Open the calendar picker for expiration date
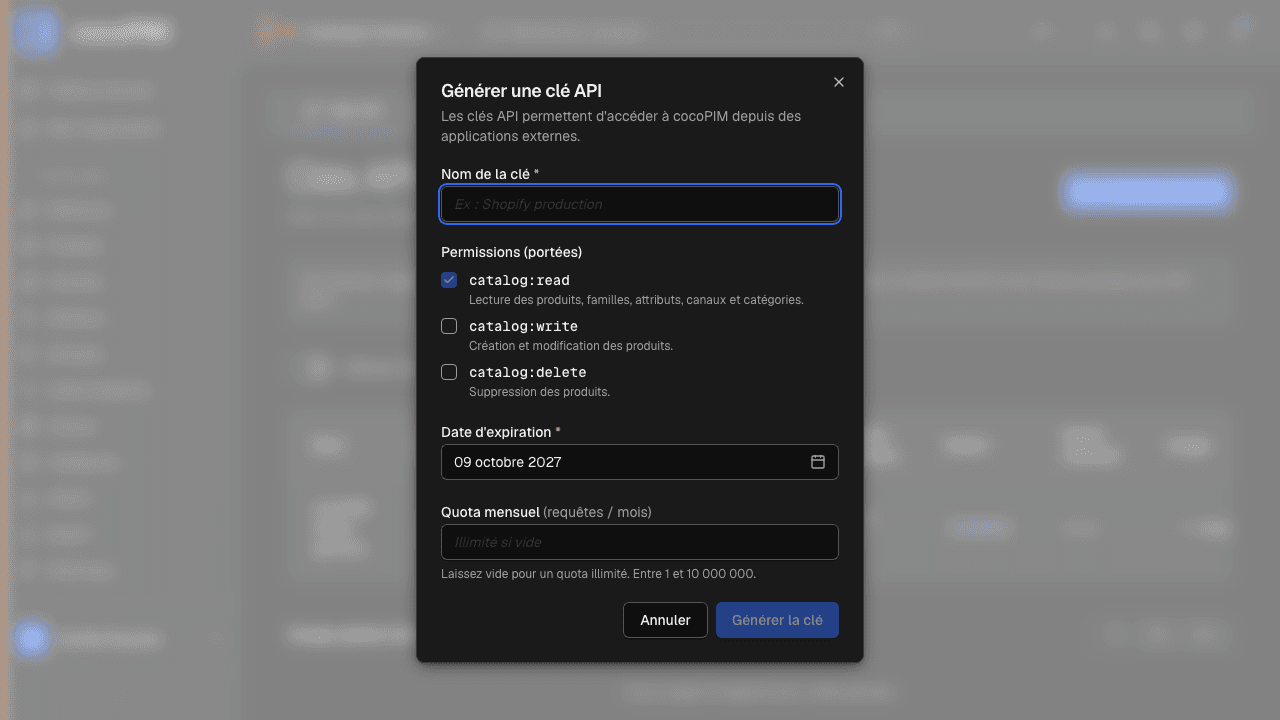 pos(818,462)
